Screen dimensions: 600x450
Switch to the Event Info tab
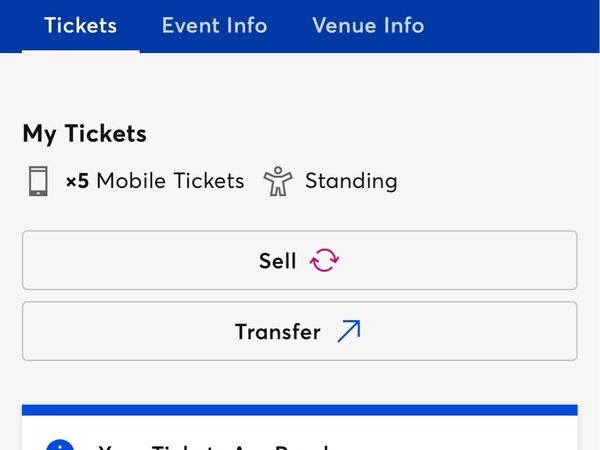pos(214,25)
